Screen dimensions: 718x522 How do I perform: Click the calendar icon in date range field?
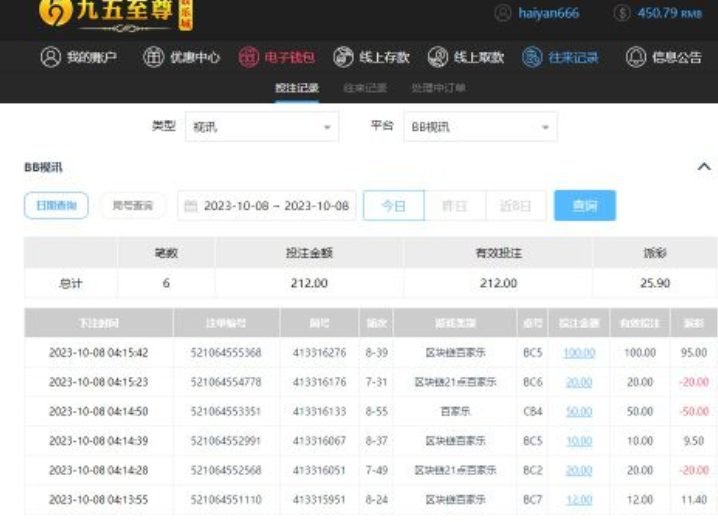tap(190, 206)
